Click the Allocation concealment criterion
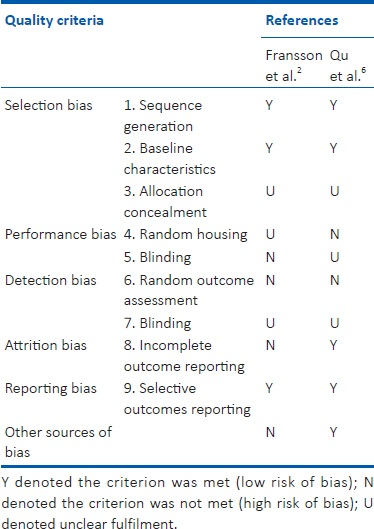The height and width of the screenshot is (529, 374). 165,201
